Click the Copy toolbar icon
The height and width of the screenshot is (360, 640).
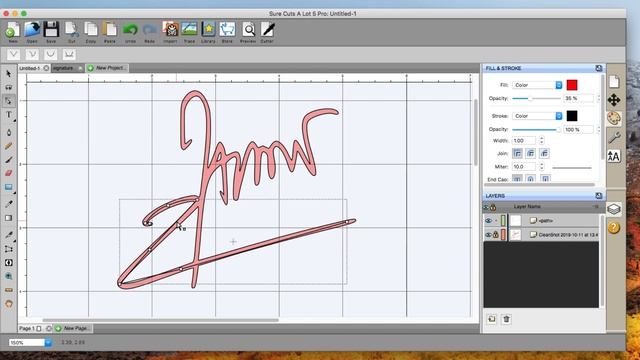(x=91, y=31)
